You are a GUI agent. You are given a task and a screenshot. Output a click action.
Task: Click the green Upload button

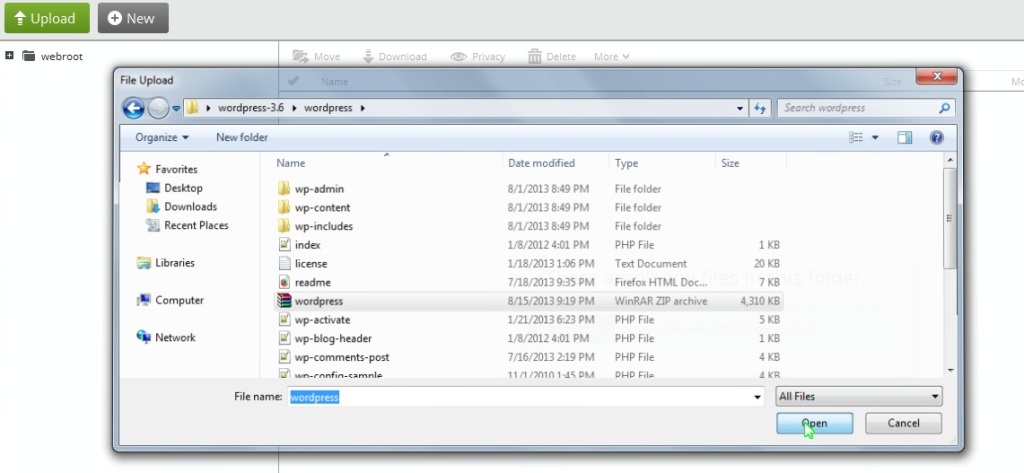coord(46,18)
